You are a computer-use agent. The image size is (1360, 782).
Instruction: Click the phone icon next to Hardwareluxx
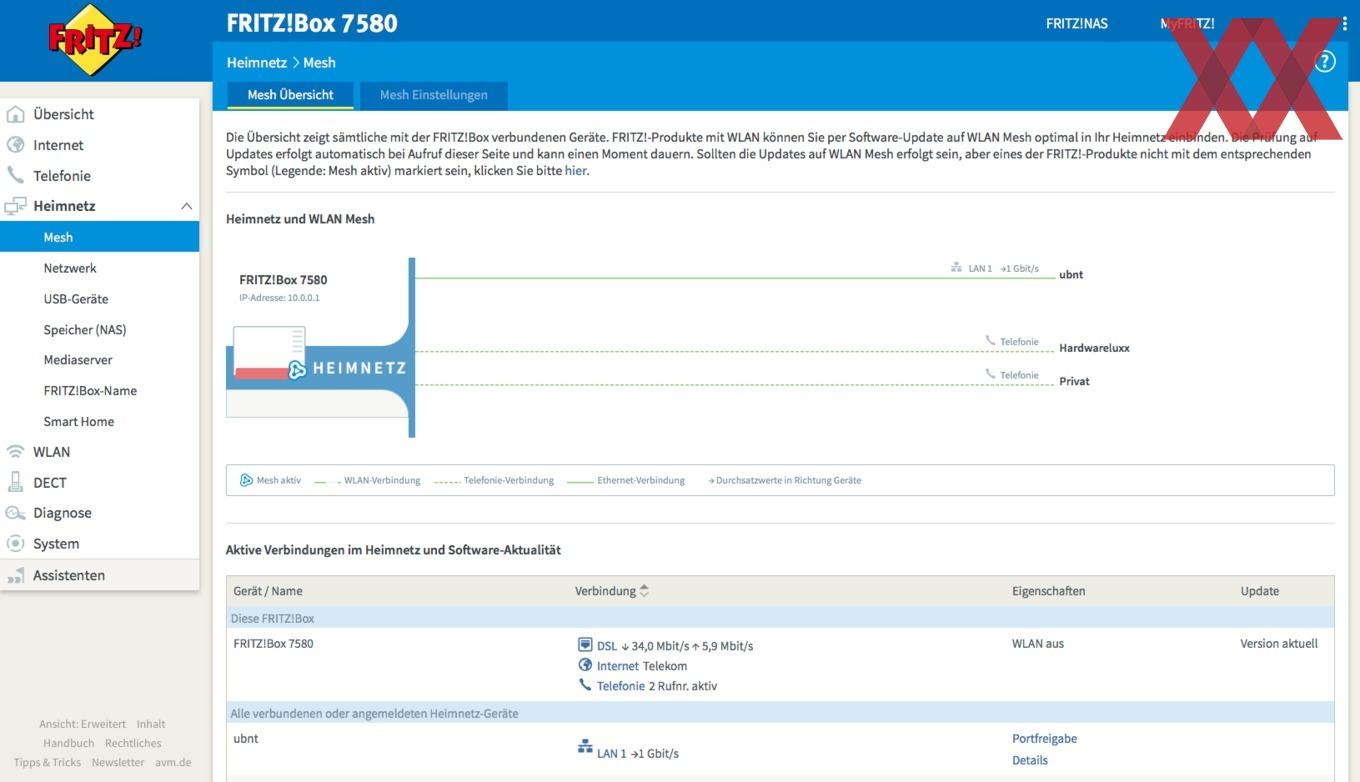tap(990, 341)
